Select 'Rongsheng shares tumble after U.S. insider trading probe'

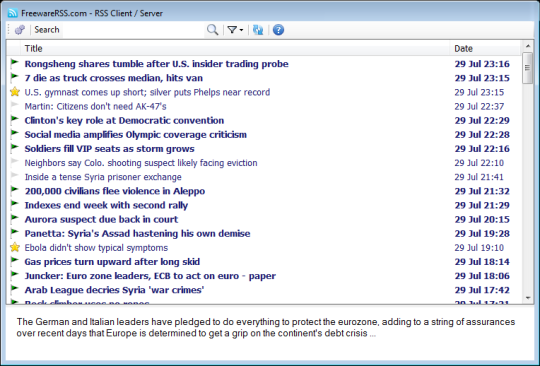(156, 64)
